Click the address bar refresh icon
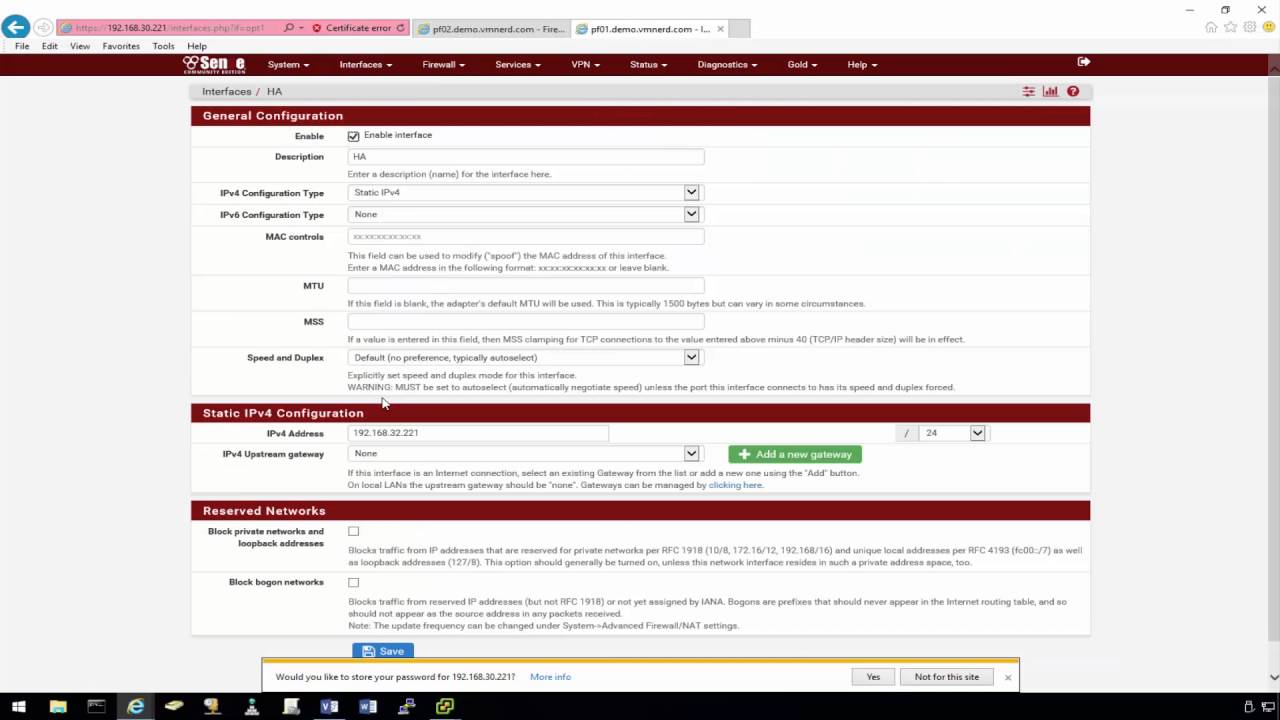1280x720 pixels. coord(401,28)
